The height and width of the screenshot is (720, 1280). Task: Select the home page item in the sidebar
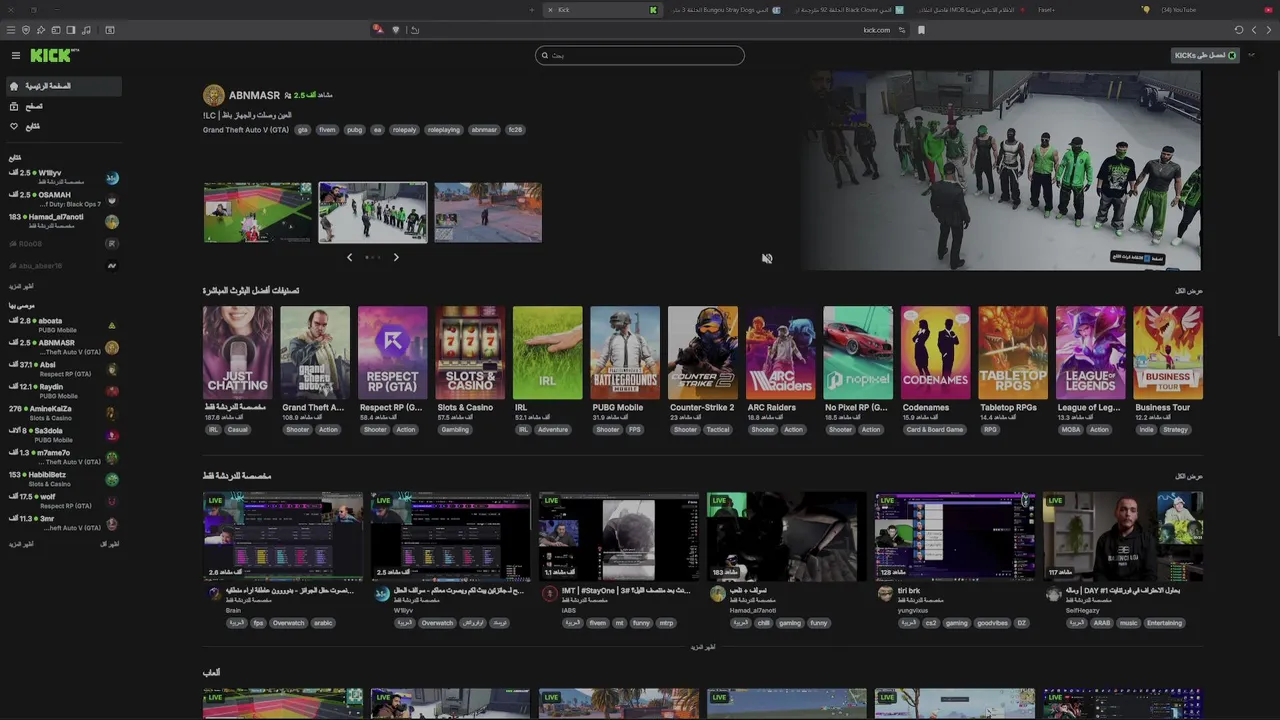[62, 86]
